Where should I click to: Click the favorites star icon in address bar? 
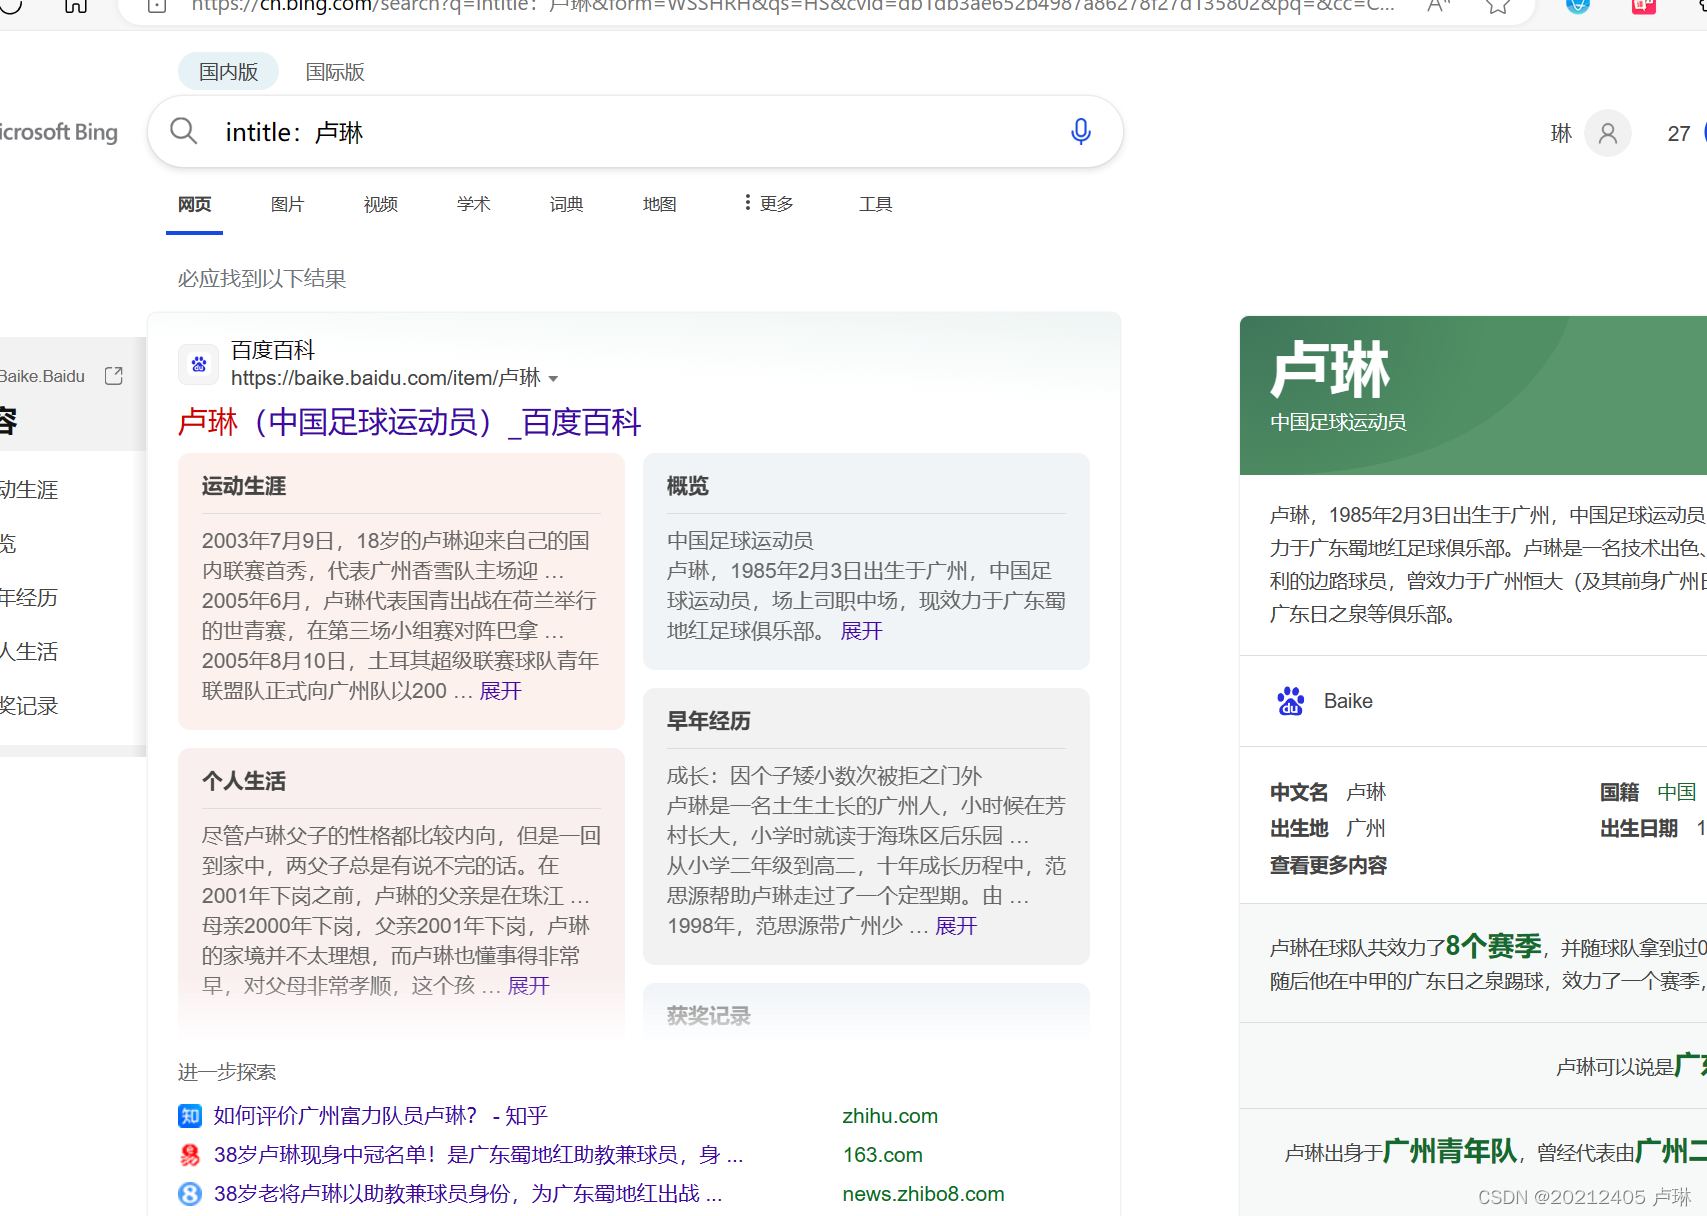pyautogui.click(x=1497, y=6)
